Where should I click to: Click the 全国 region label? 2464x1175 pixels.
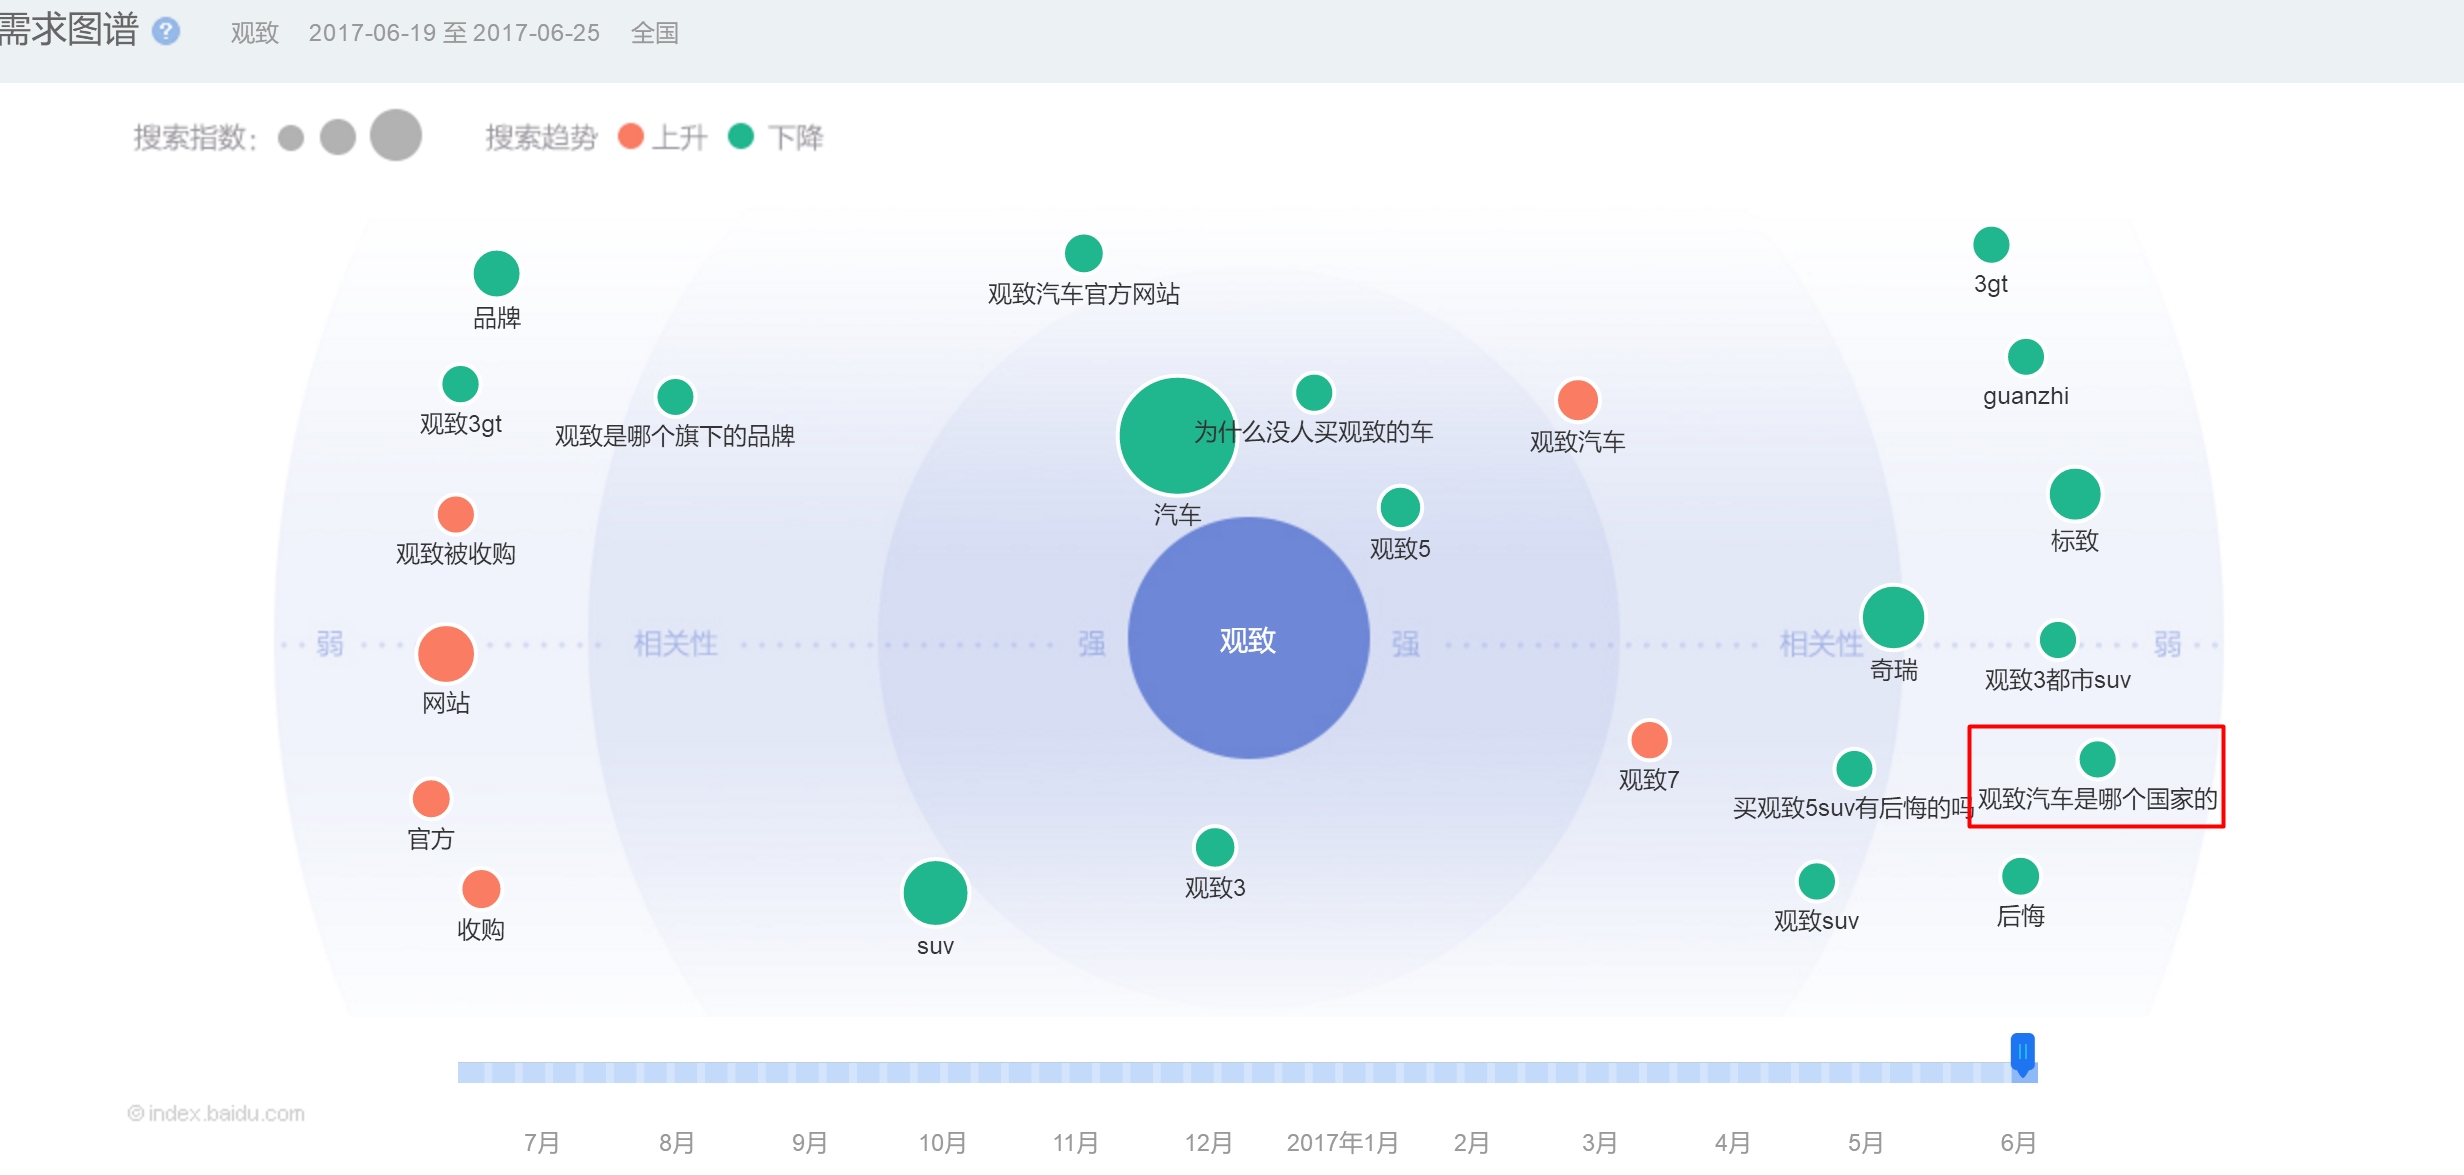[x=655, y=33]
